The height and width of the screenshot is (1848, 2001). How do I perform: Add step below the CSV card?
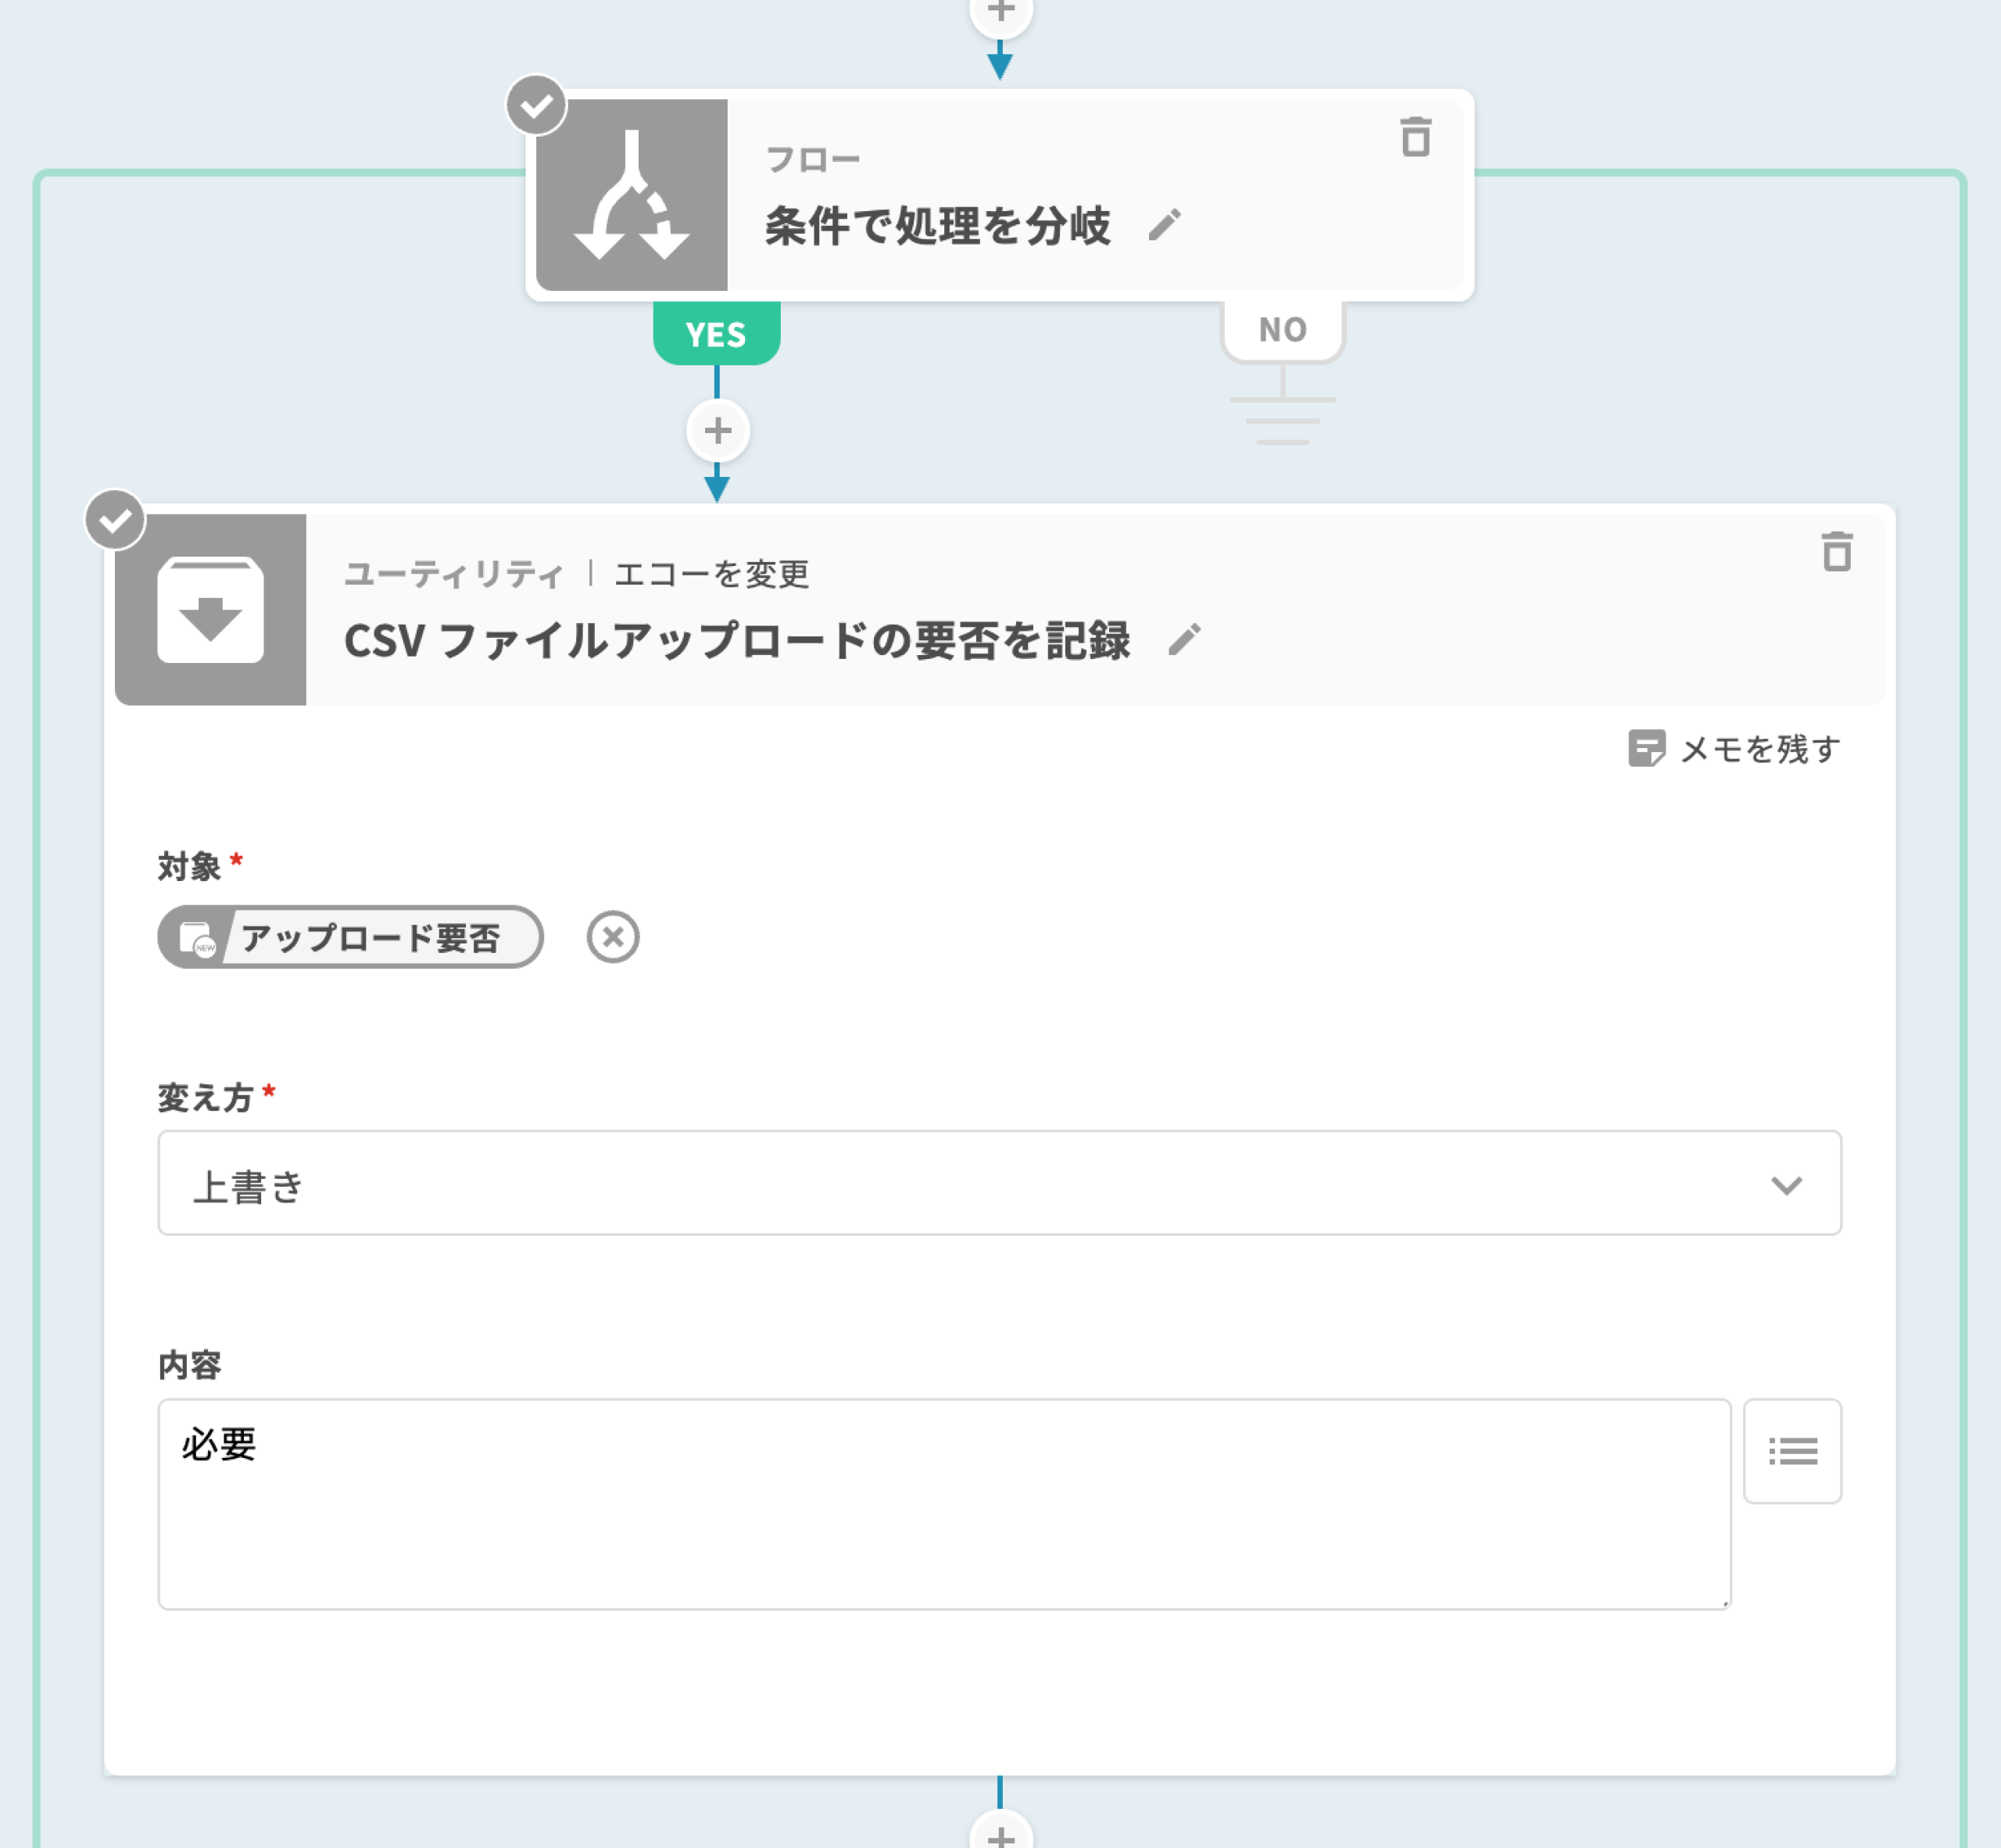pos(1000,1834)
